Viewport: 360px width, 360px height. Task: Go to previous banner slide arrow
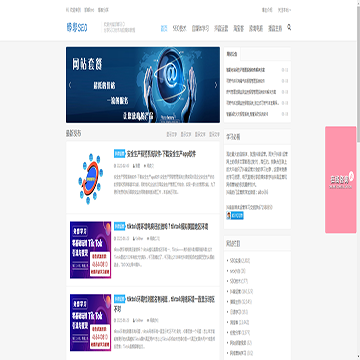click(x=70, y=85)
